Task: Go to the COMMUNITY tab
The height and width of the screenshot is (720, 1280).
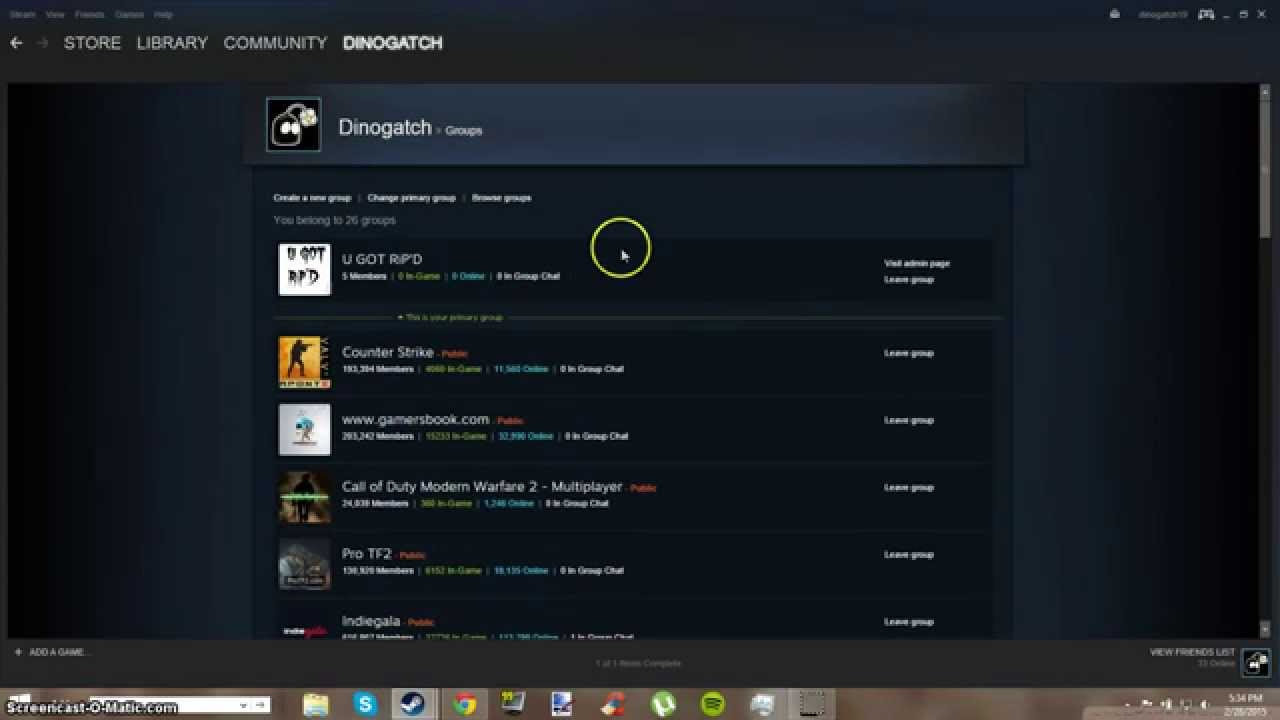Action: [275, 43]
